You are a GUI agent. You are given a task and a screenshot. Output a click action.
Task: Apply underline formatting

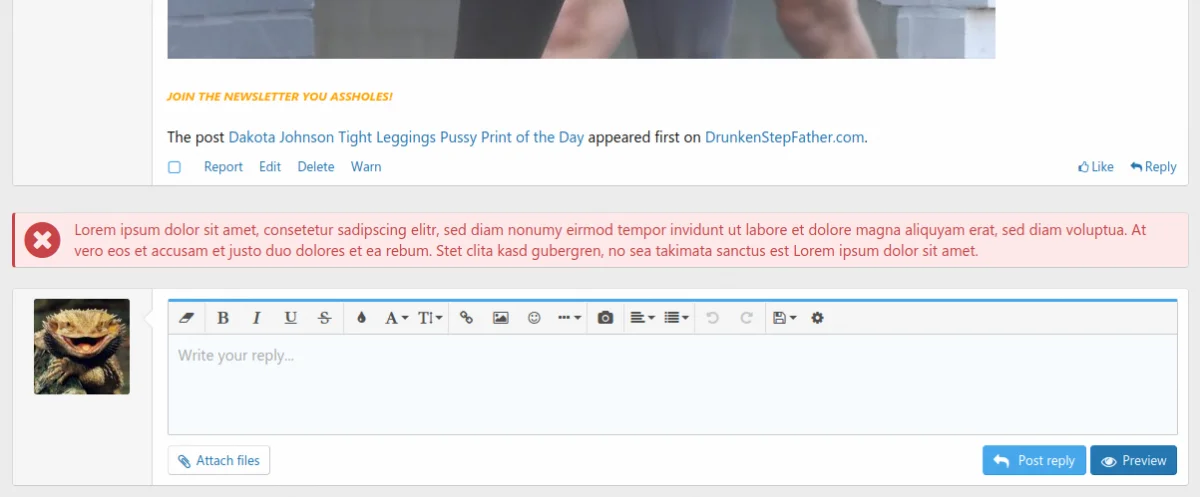click(290, 318)
